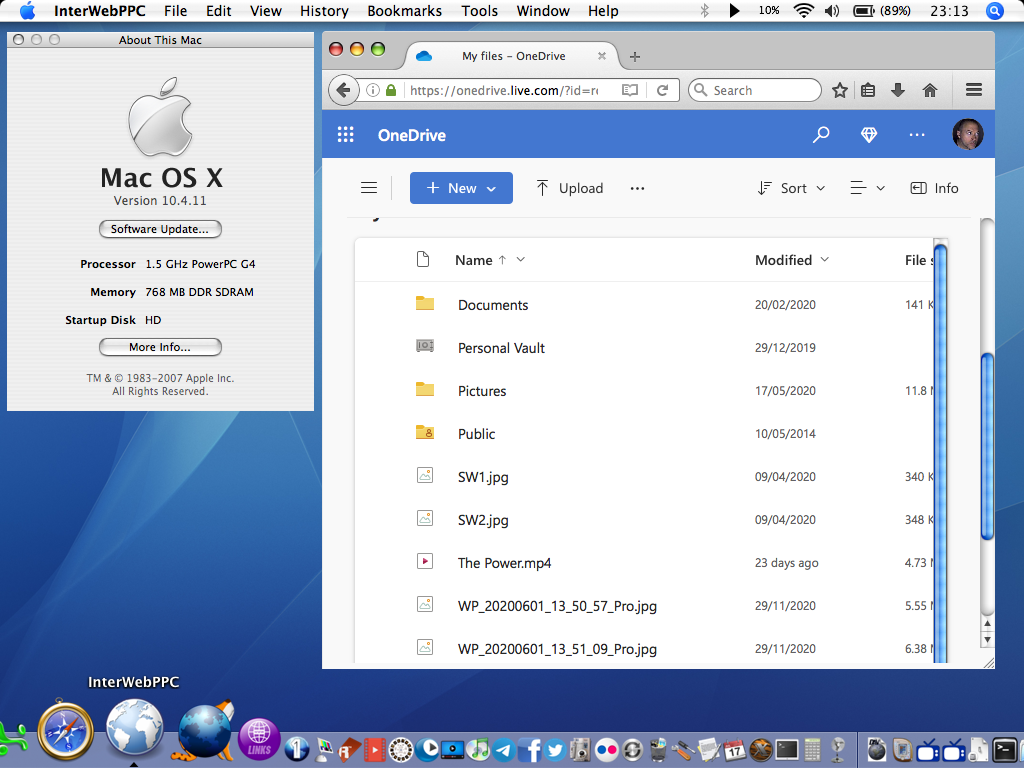Open the OneDrive header three-dots menu
1024x768 pixels.
pos(917,135)
